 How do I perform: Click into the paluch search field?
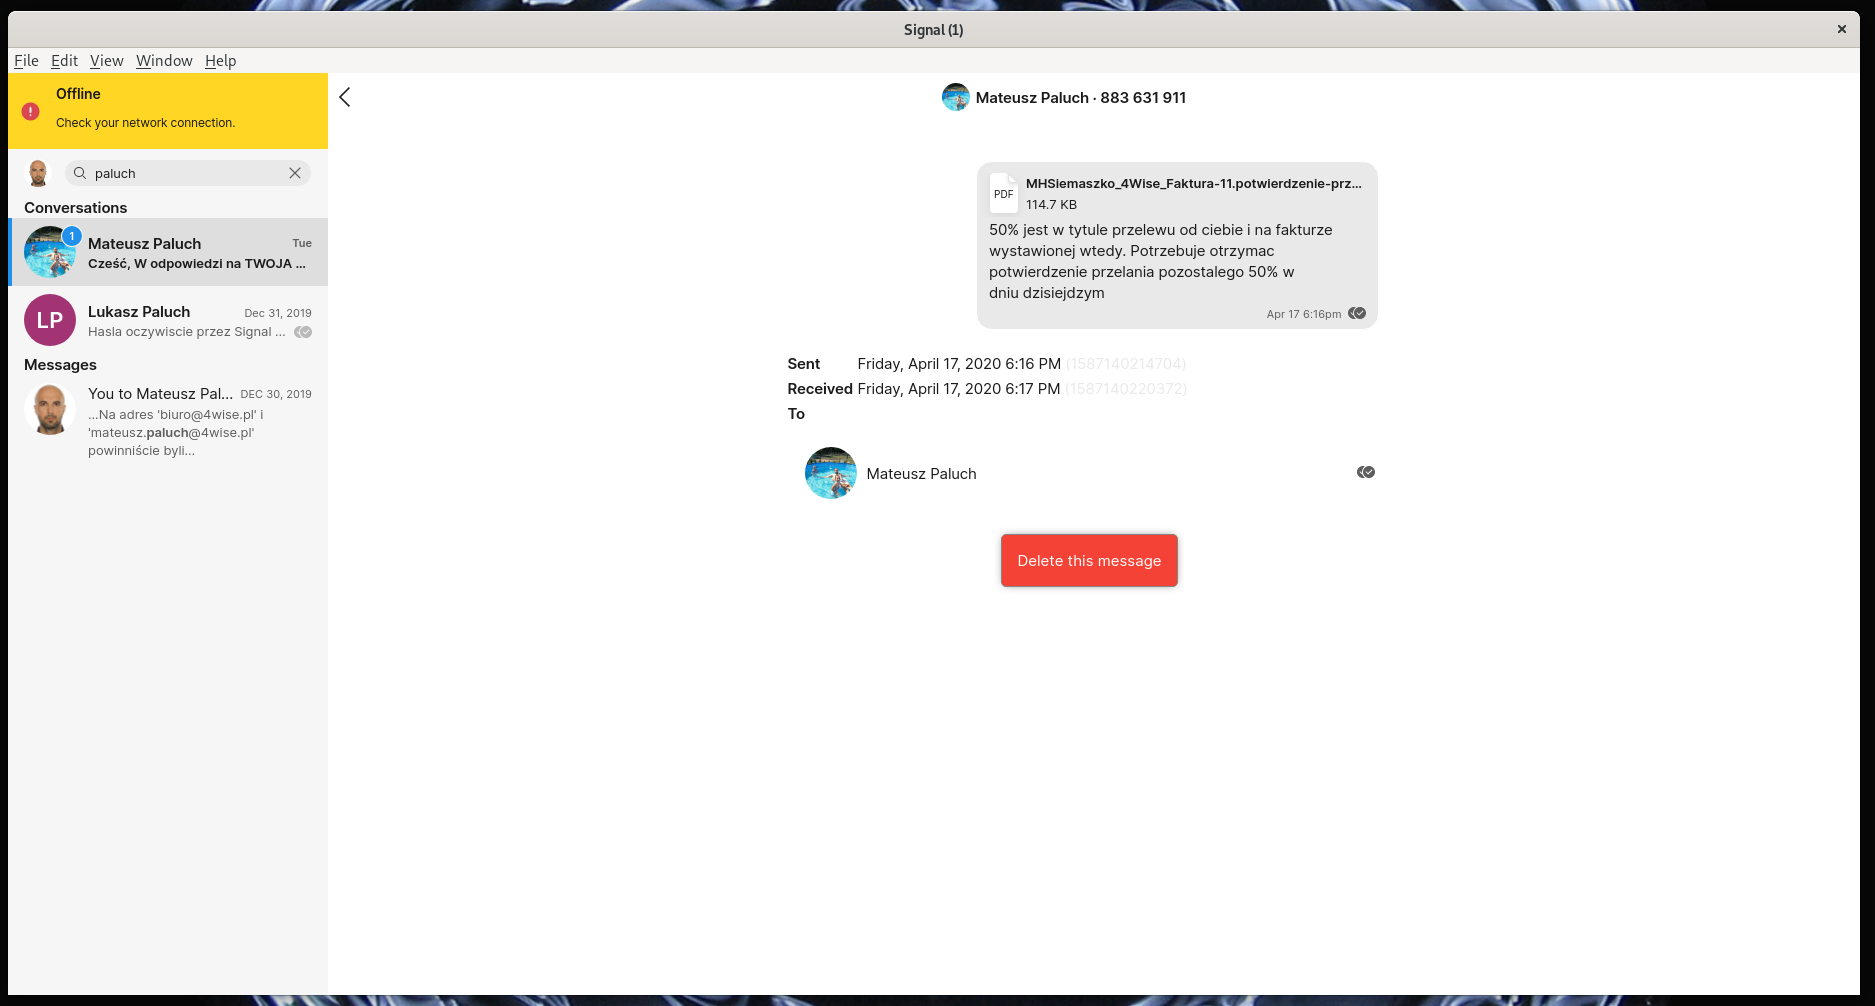coord(188,173)
